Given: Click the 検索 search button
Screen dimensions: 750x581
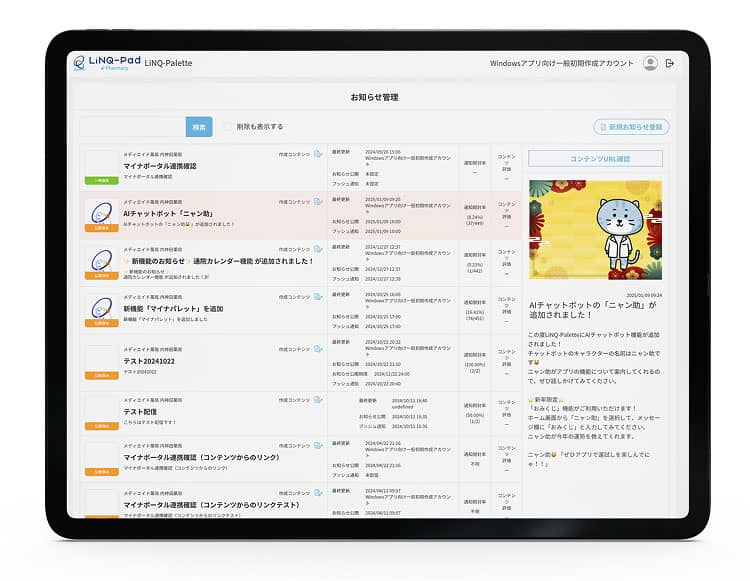Looking at the screenshot, I should [199, 127].
